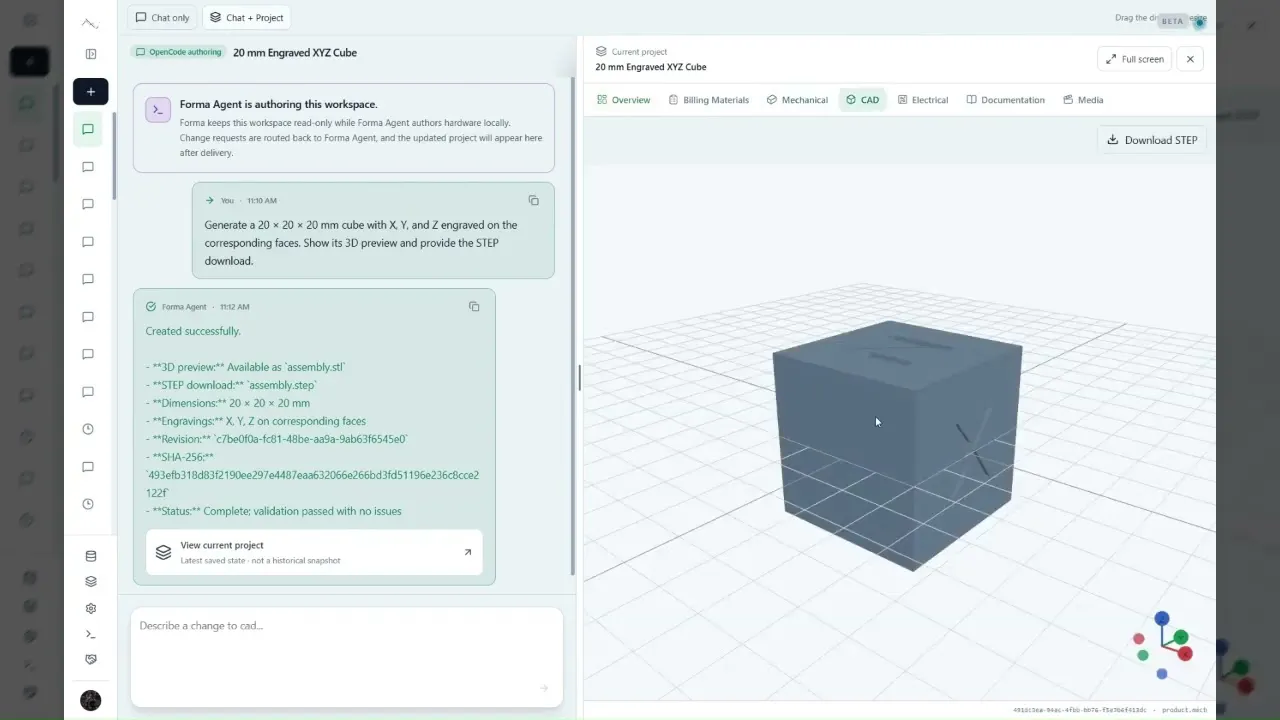Click the red axis ball on orientation gizmo
Image resolution: width=1280 pixels, height=720 pixels.
coord(1186,654)
